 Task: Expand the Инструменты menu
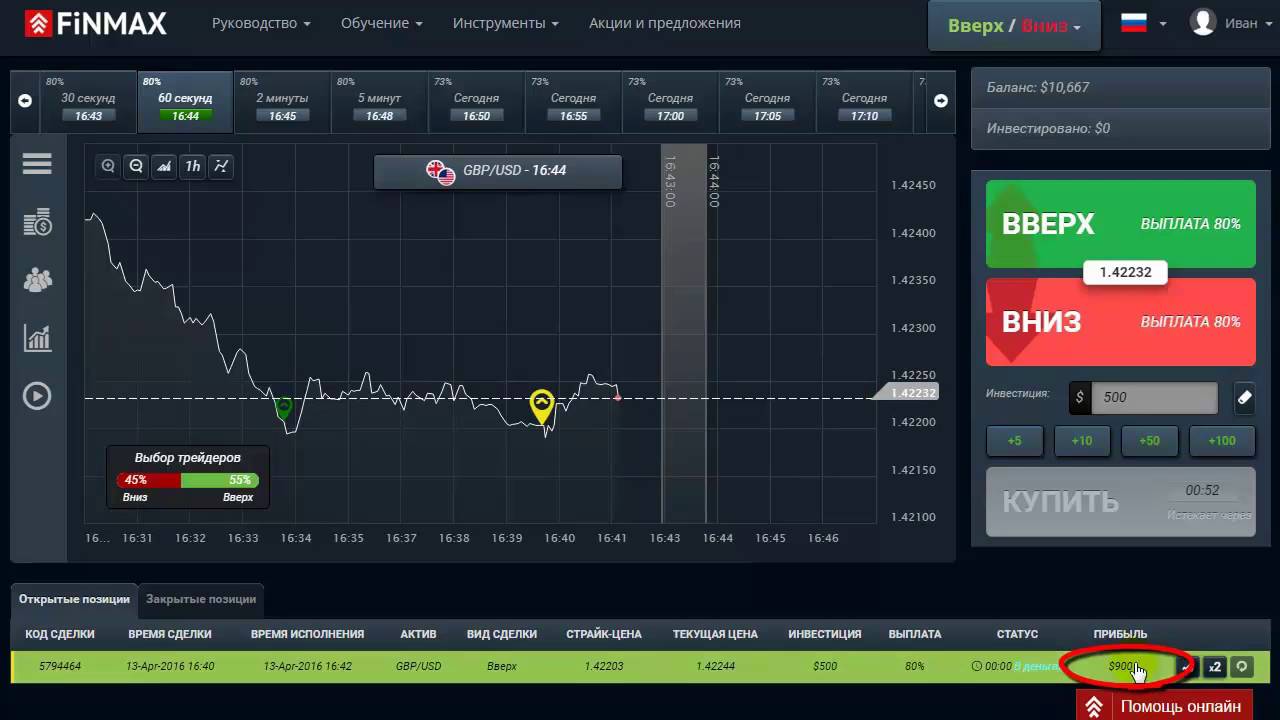[505, 23]
